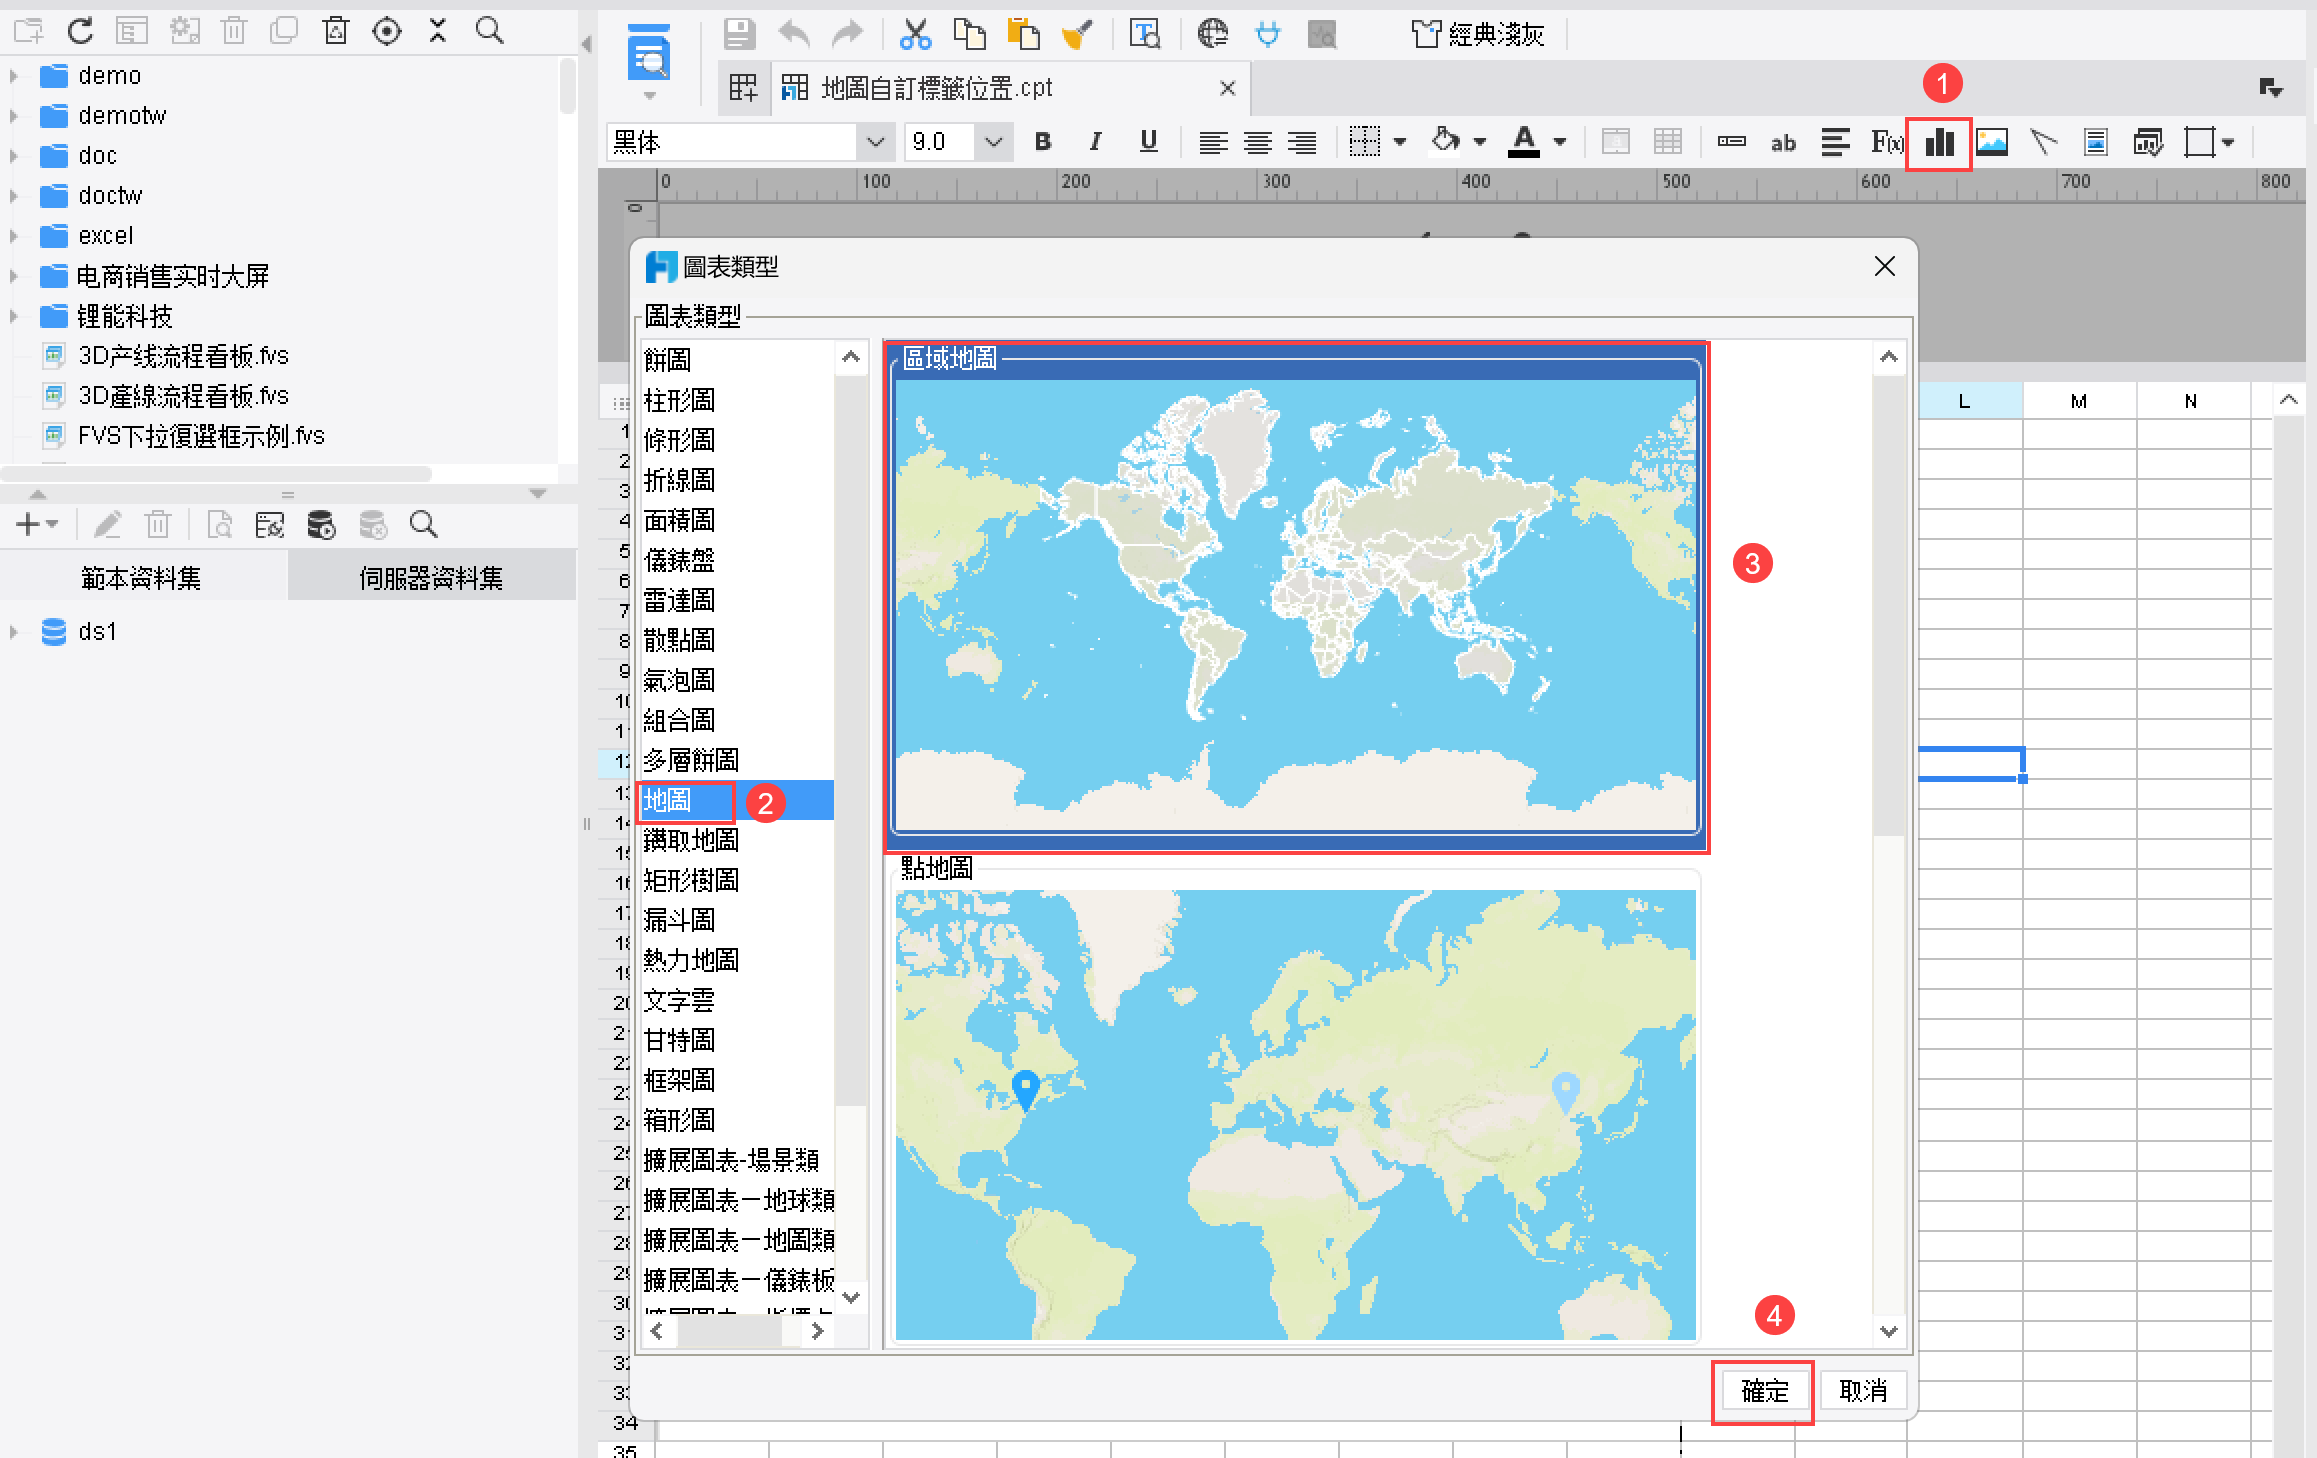Viewport: 2317px width, 1458px height.
Task: Open the font name dropdown
Action: point(875,142)
